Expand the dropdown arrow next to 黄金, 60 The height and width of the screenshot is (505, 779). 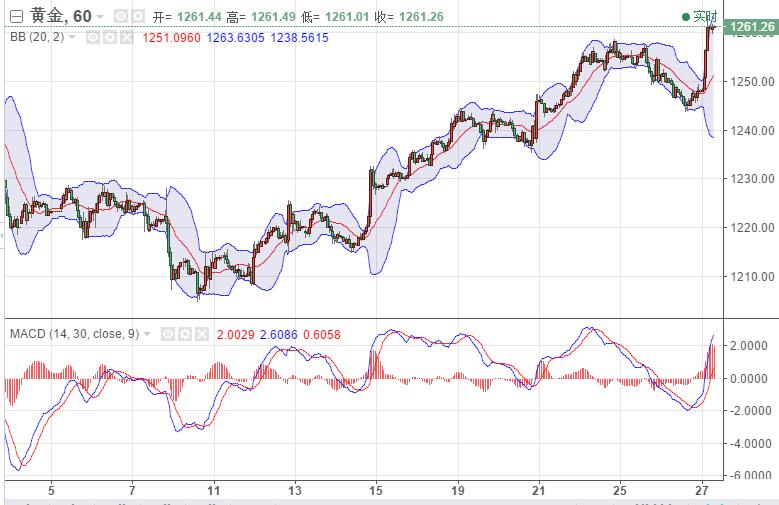click(x=102, y=17)
